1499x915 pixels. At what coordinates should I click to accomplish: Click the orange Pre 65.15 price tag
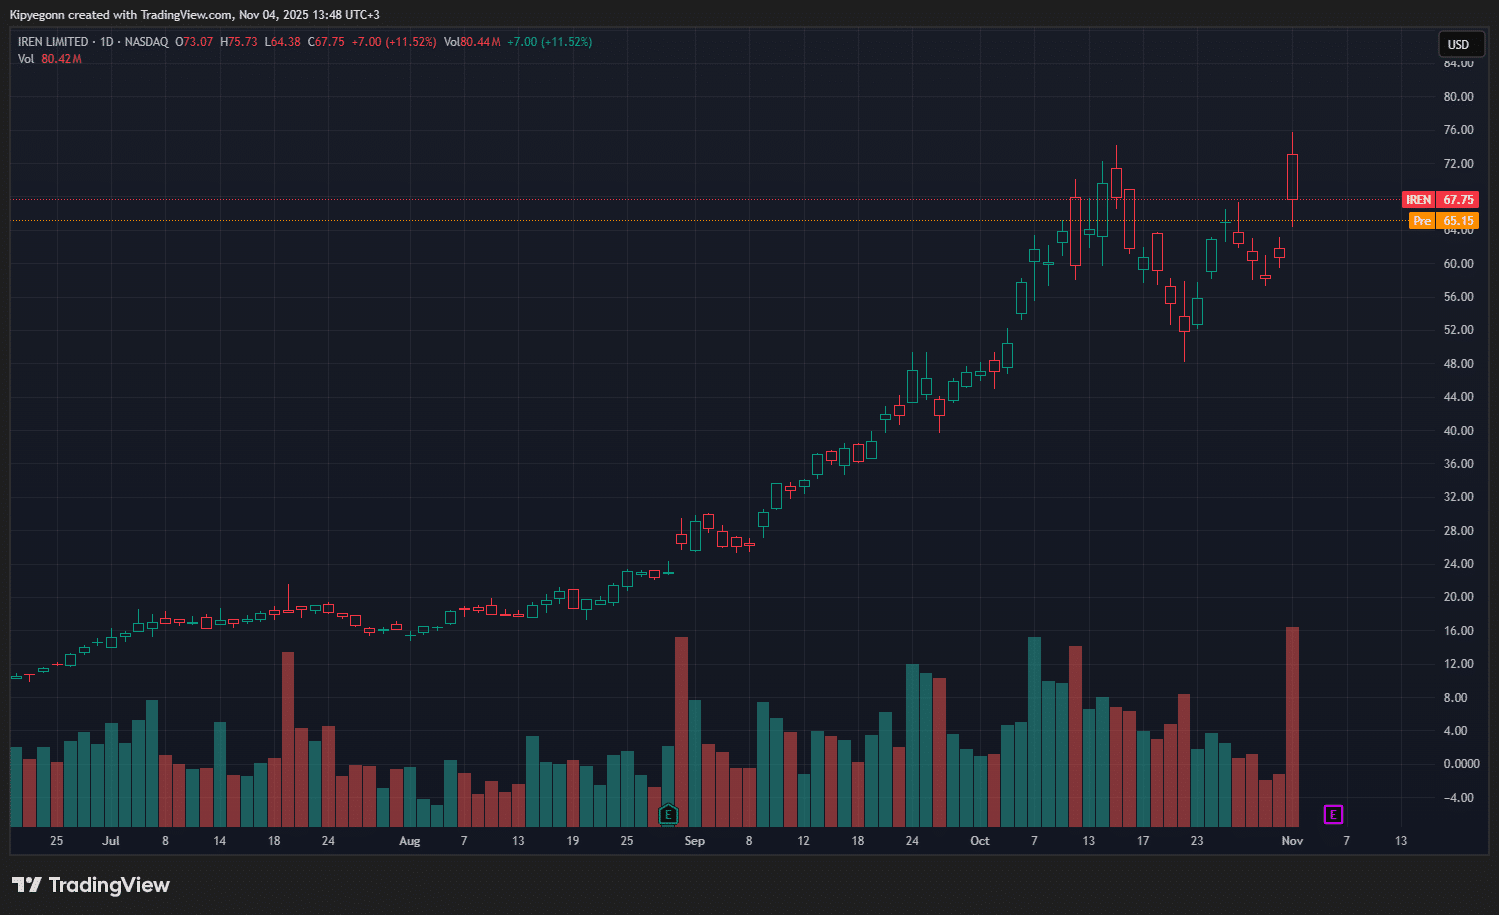coord(1443,221)
